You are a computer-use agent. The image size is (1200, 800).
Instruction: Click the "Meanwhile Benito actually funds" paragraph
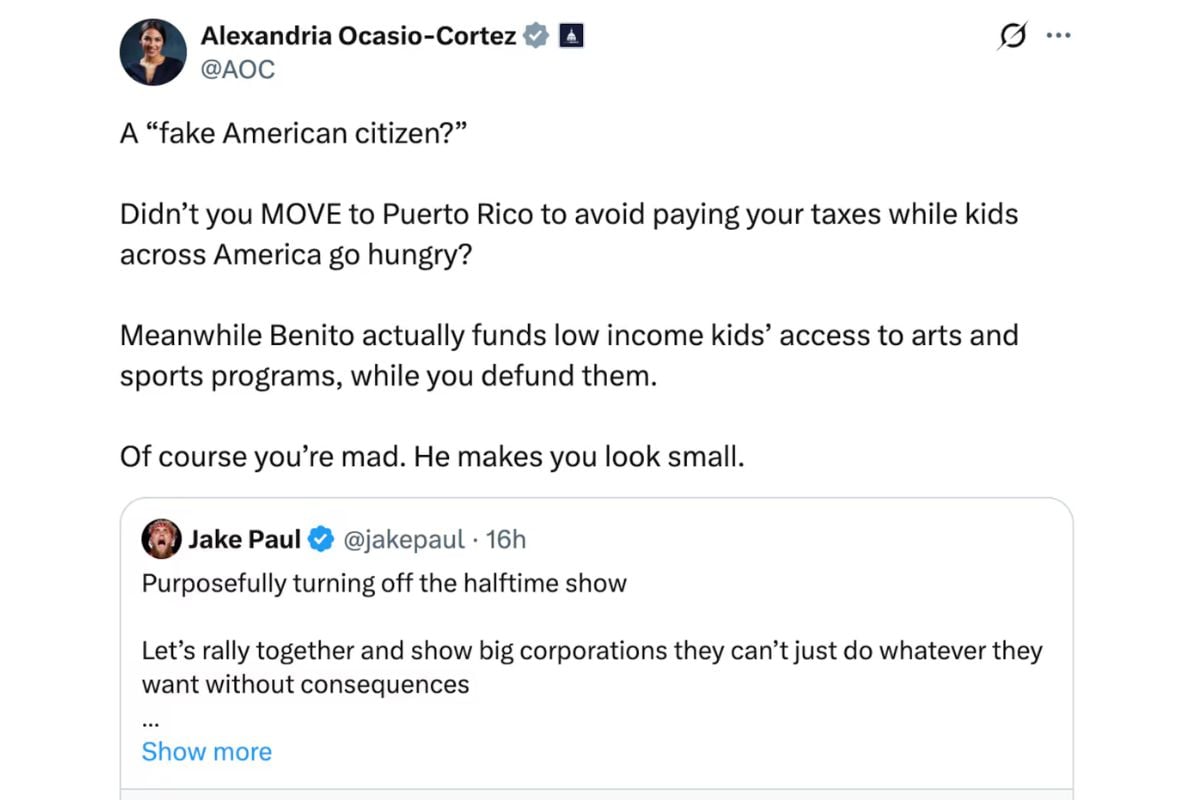point(568,355)
